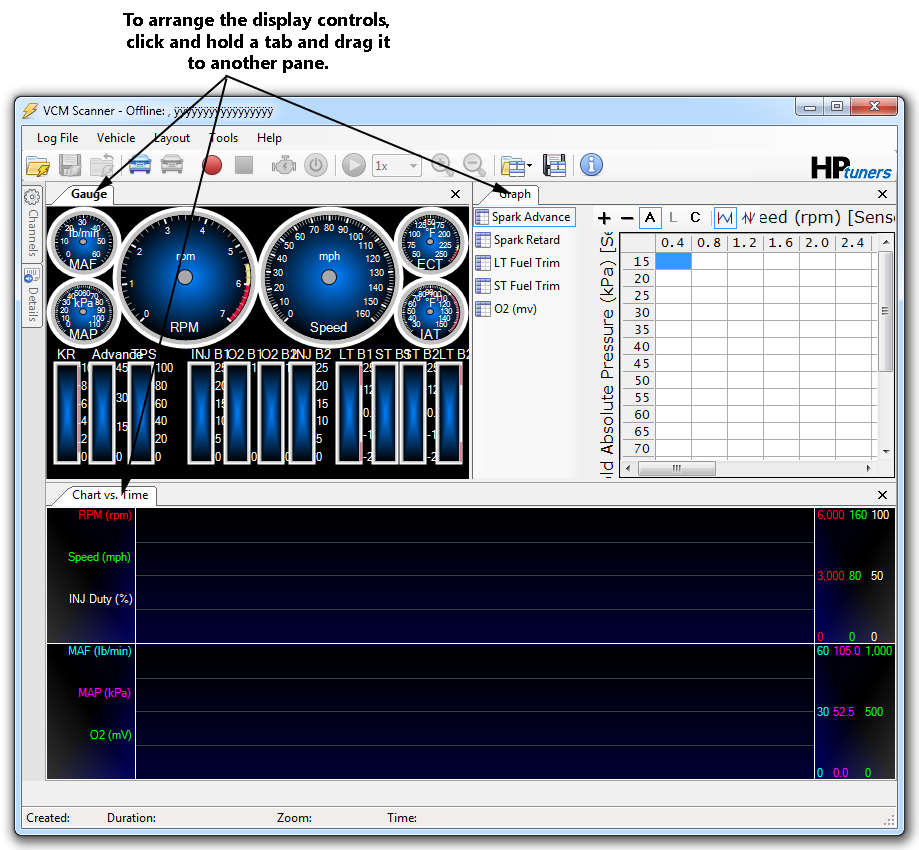Toggle the line-graph view button in graph toolbar
919x850 pixels.
[x=725, y=218]
